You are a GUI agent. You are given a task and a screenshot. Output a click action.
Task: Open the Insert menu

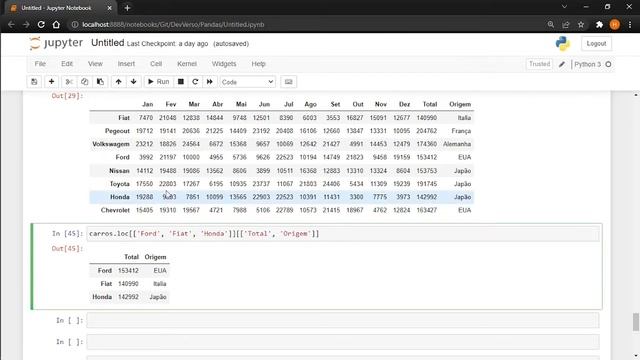(x=126, y=64)
